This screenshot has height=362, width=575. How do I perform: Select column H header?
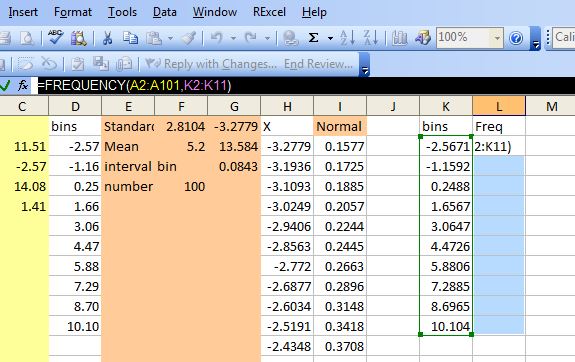pyautogui.click(x=287, y=106)
